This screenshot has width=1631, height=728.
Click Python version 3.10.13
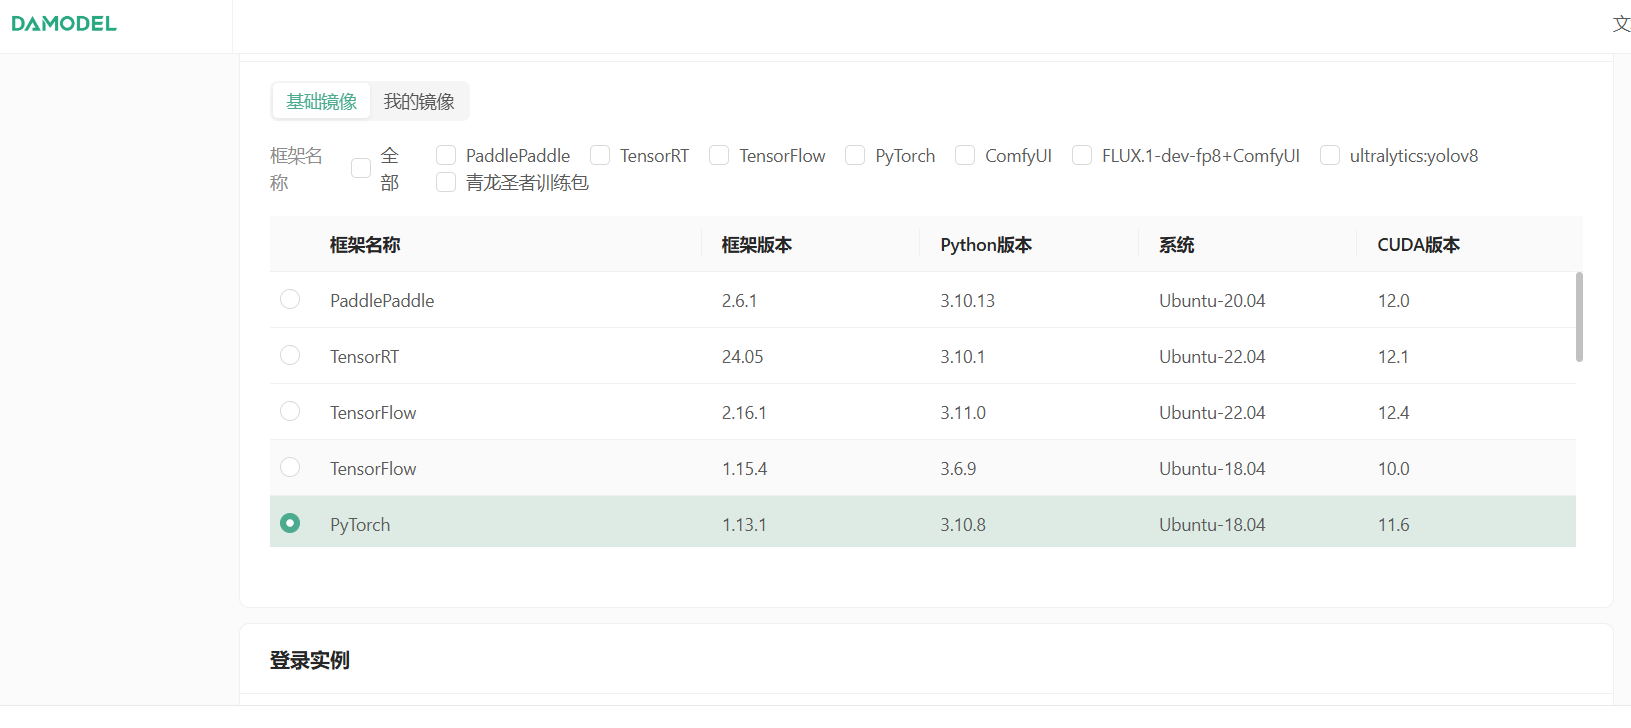coord(967,301)
